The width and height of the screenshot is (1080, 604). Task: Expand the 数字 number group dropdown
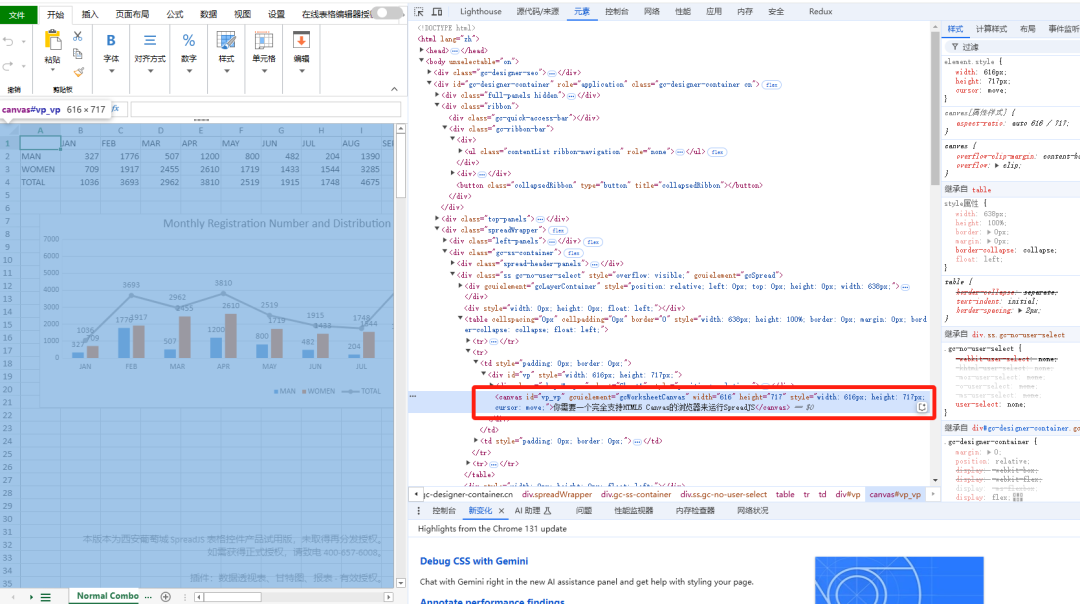(x=189, y=70)
